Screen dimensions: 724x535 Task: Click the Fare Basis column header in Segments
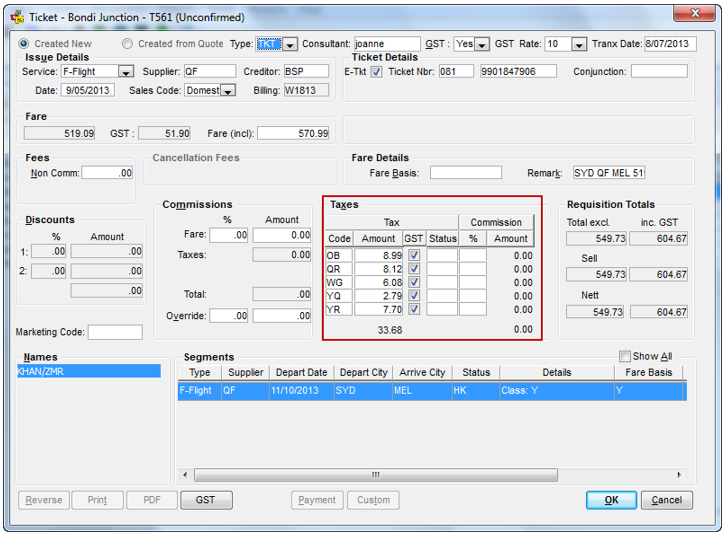coord(647,373)
